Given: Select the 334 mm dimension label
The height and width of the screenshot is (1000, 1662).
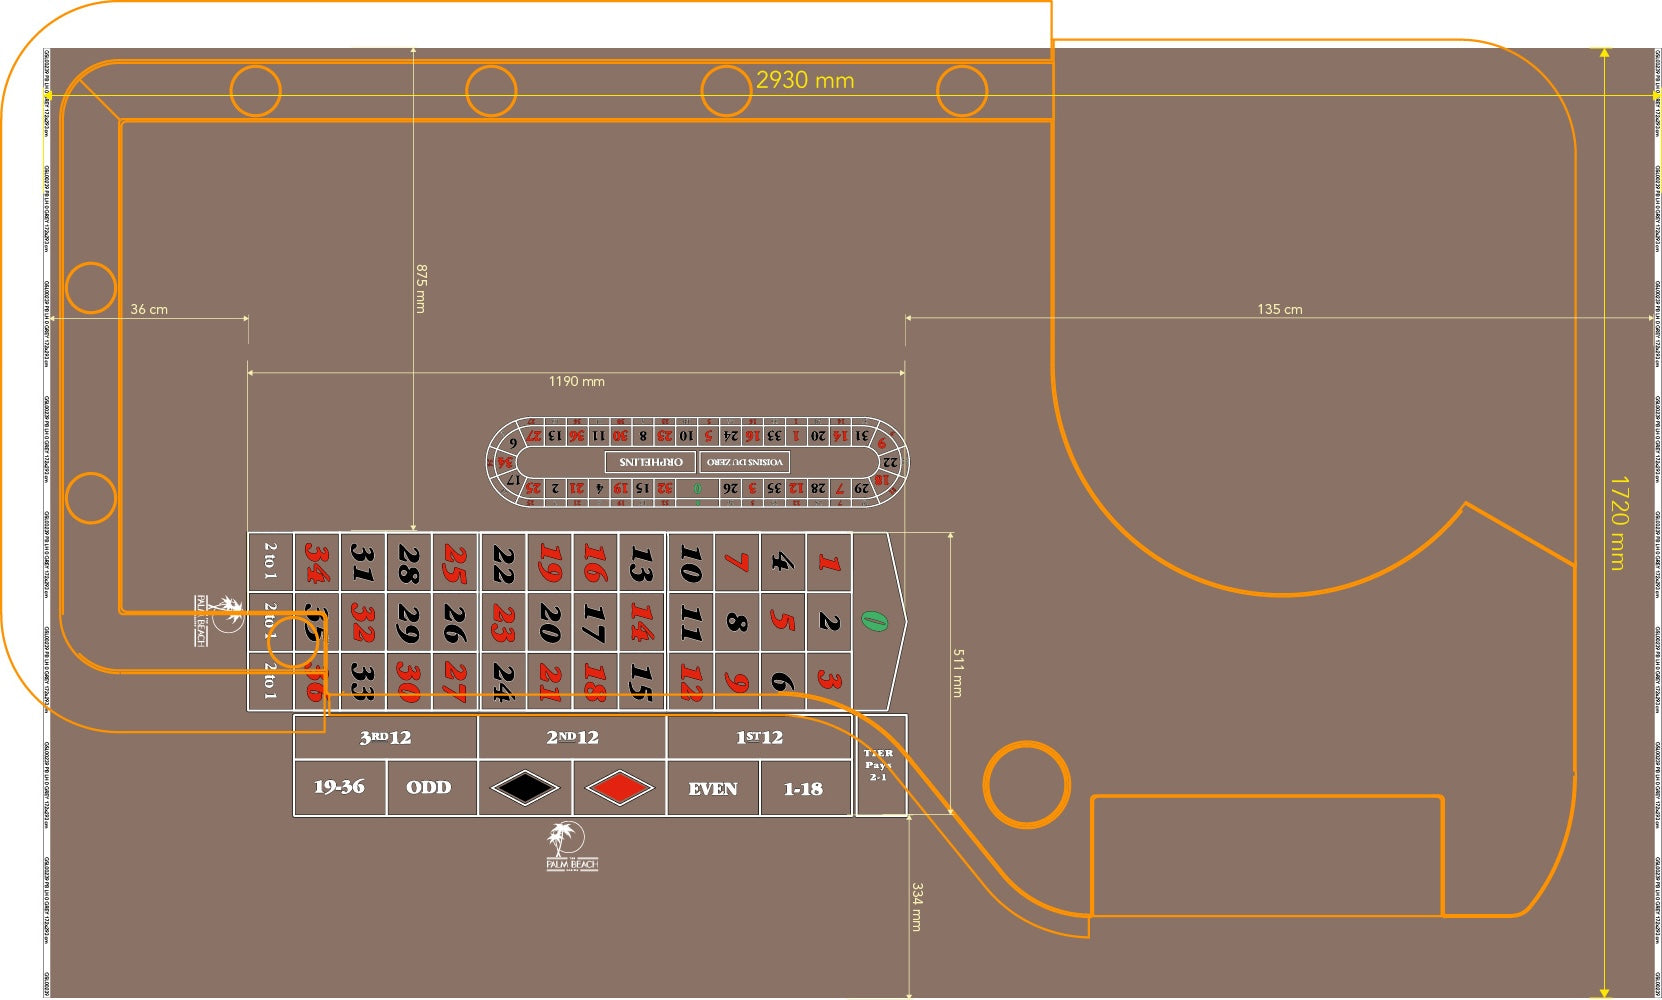Looking at the screenshot, I should (917, 907).
